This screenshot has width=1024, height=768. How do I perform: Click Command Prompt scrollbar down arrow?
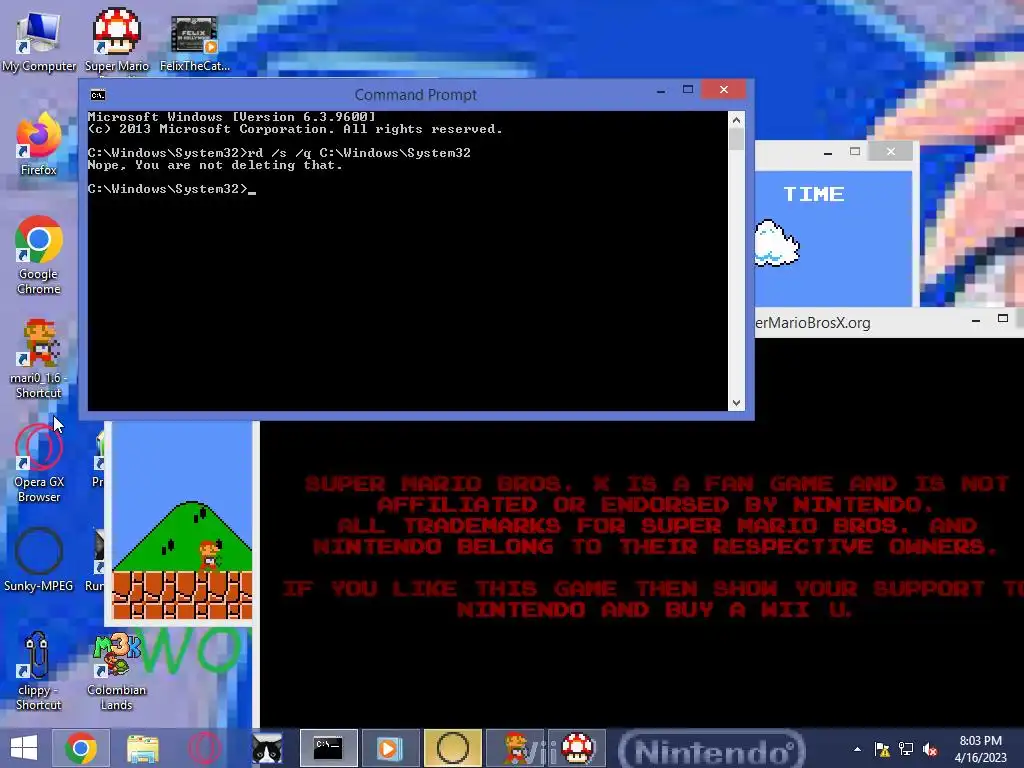pos(736,403)
